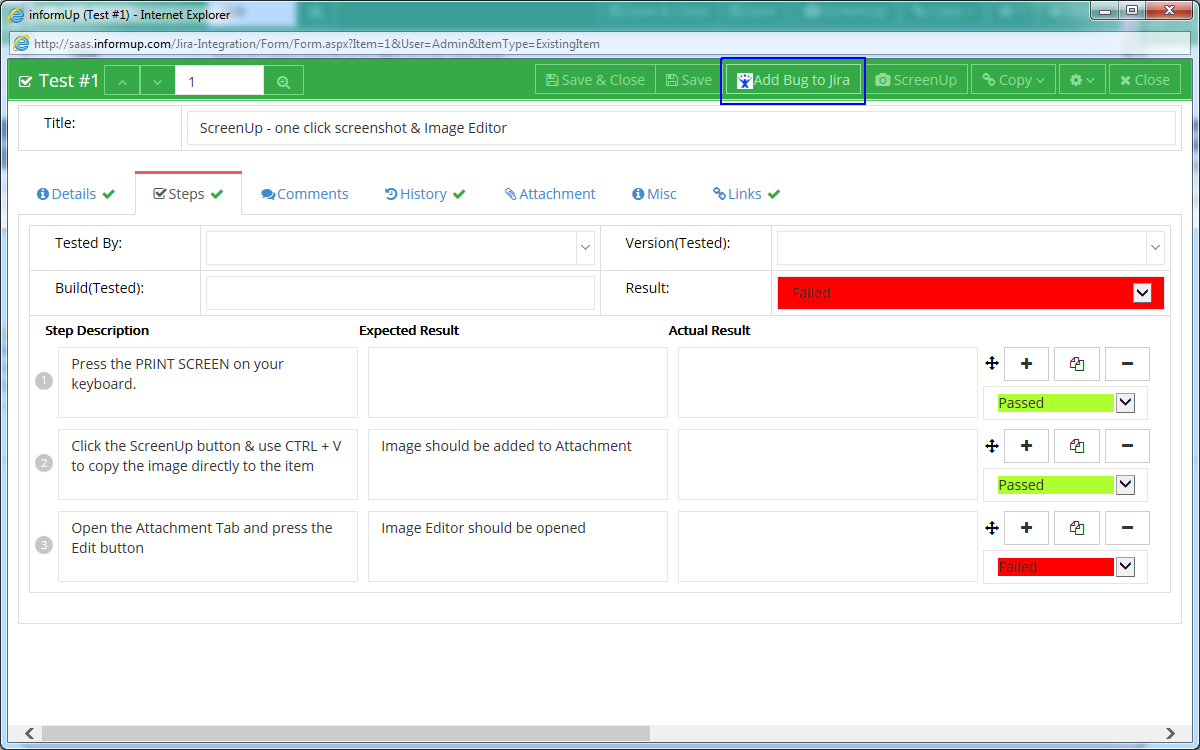Screen dimensions: 1200x750
Task: Duplicate step 2 with copy icon
Action: [1077, 446]
